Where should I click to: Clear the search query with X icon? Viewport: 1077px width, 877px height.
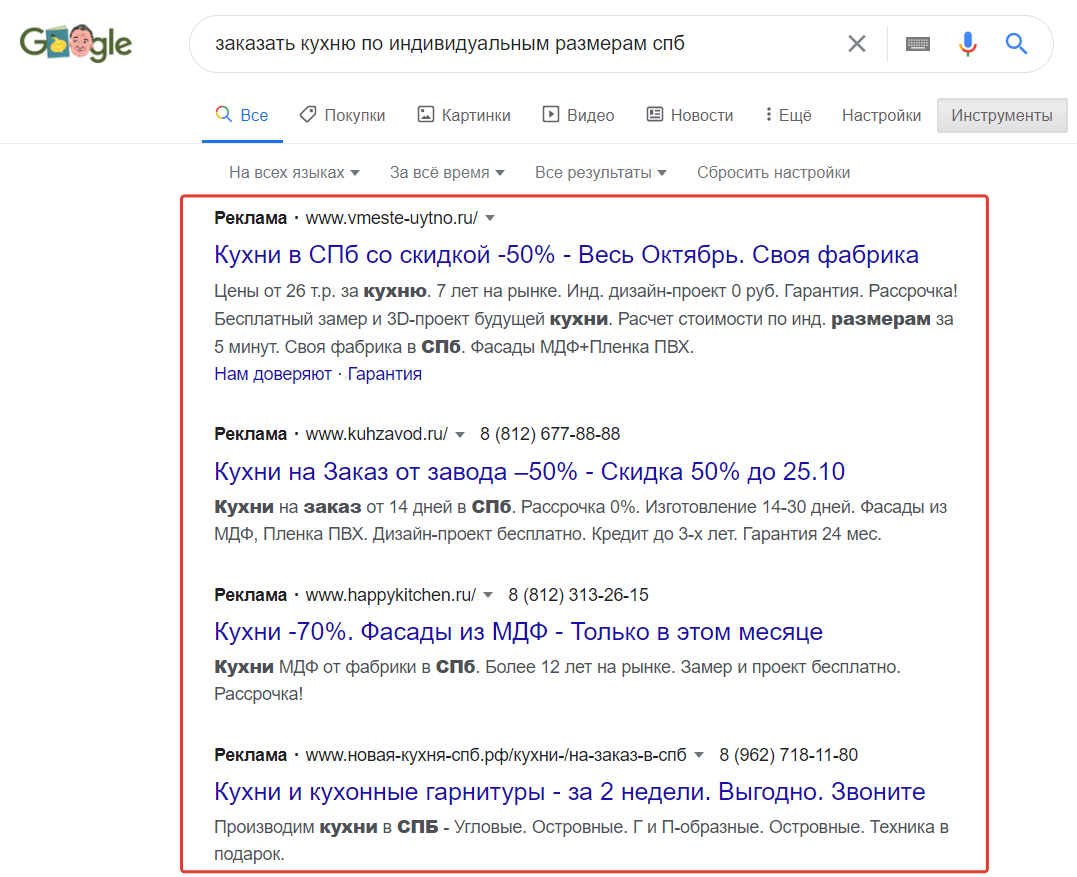[857, 44]
